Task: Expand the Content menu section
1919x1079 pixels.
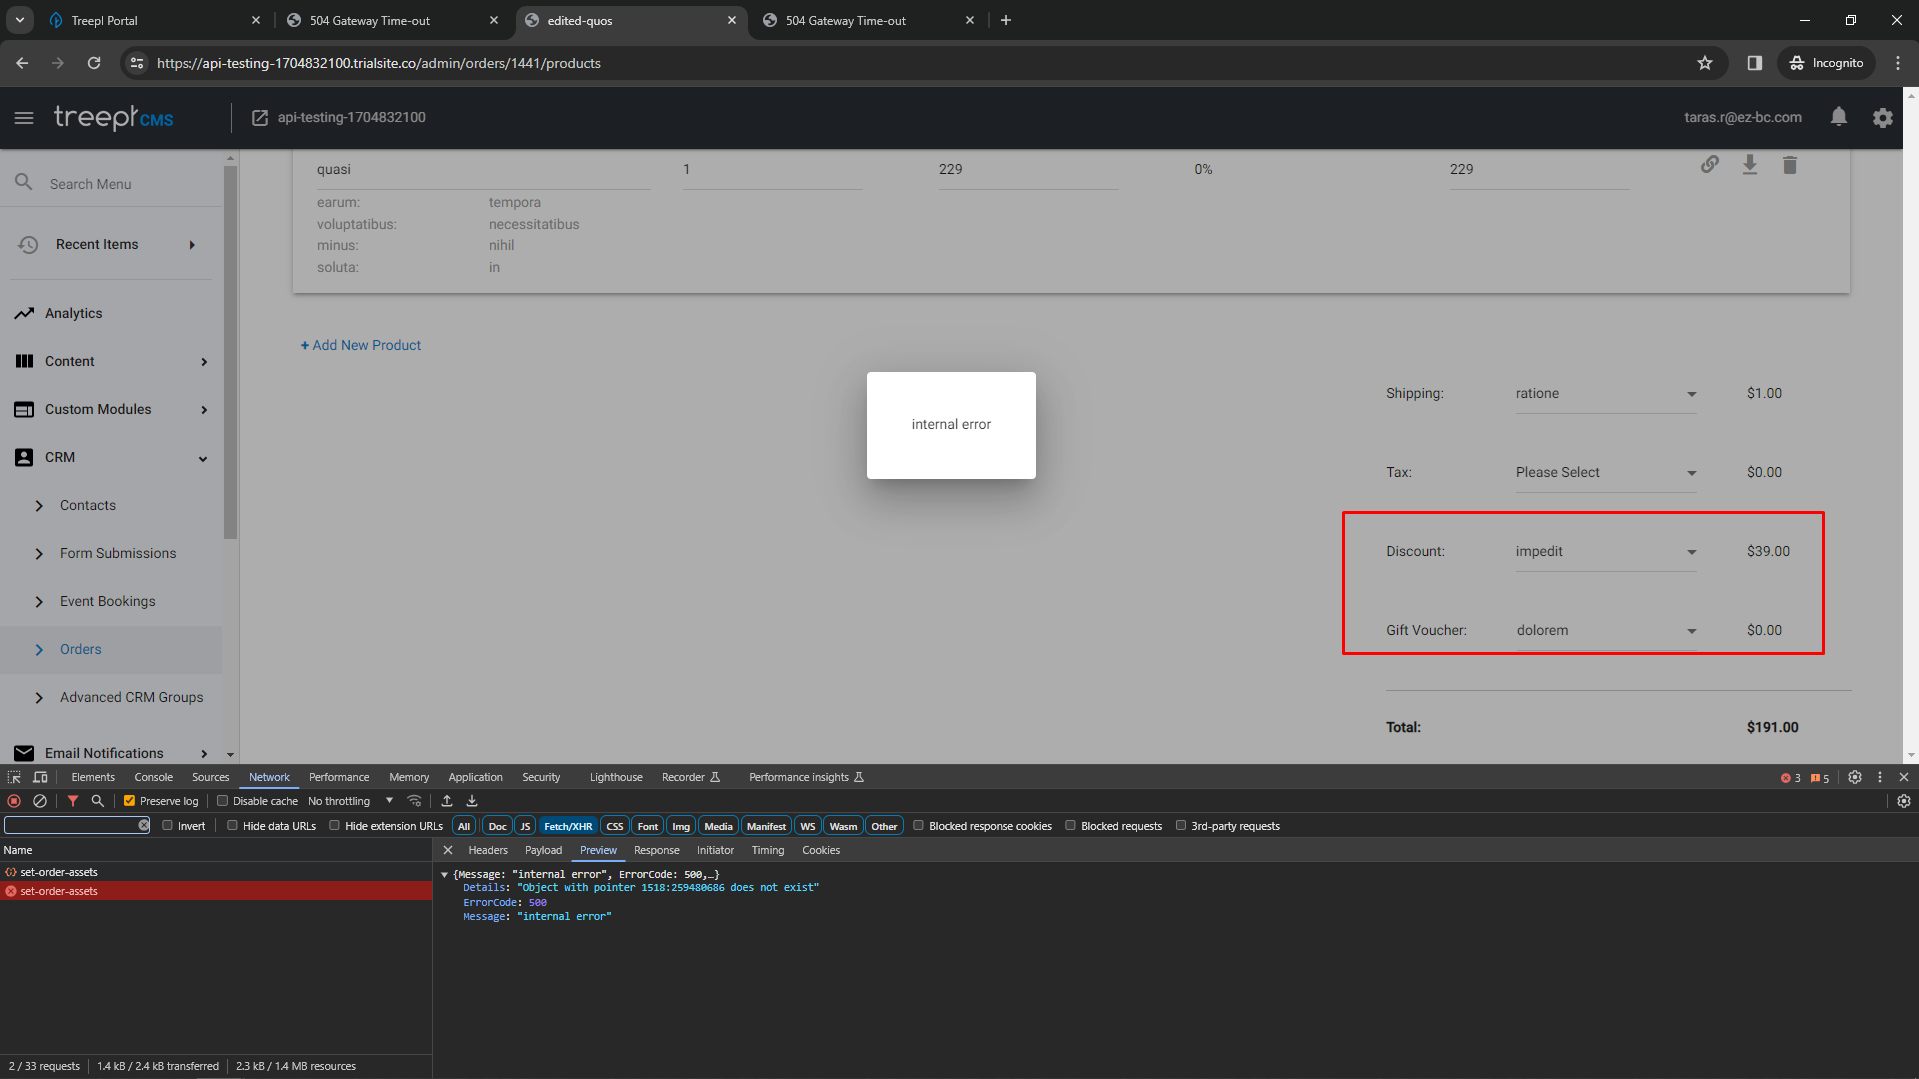Action: pos(204,362)
